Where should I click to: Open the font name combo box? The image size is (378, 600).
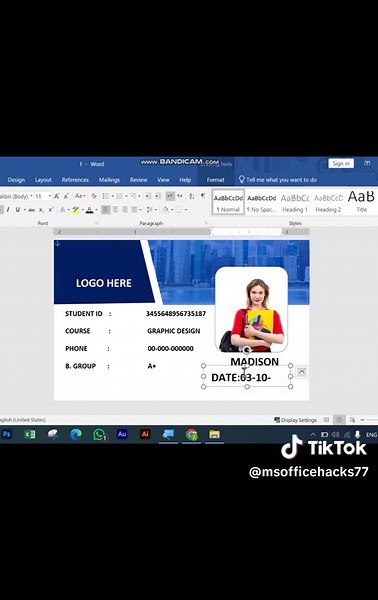tap(16, 196)
